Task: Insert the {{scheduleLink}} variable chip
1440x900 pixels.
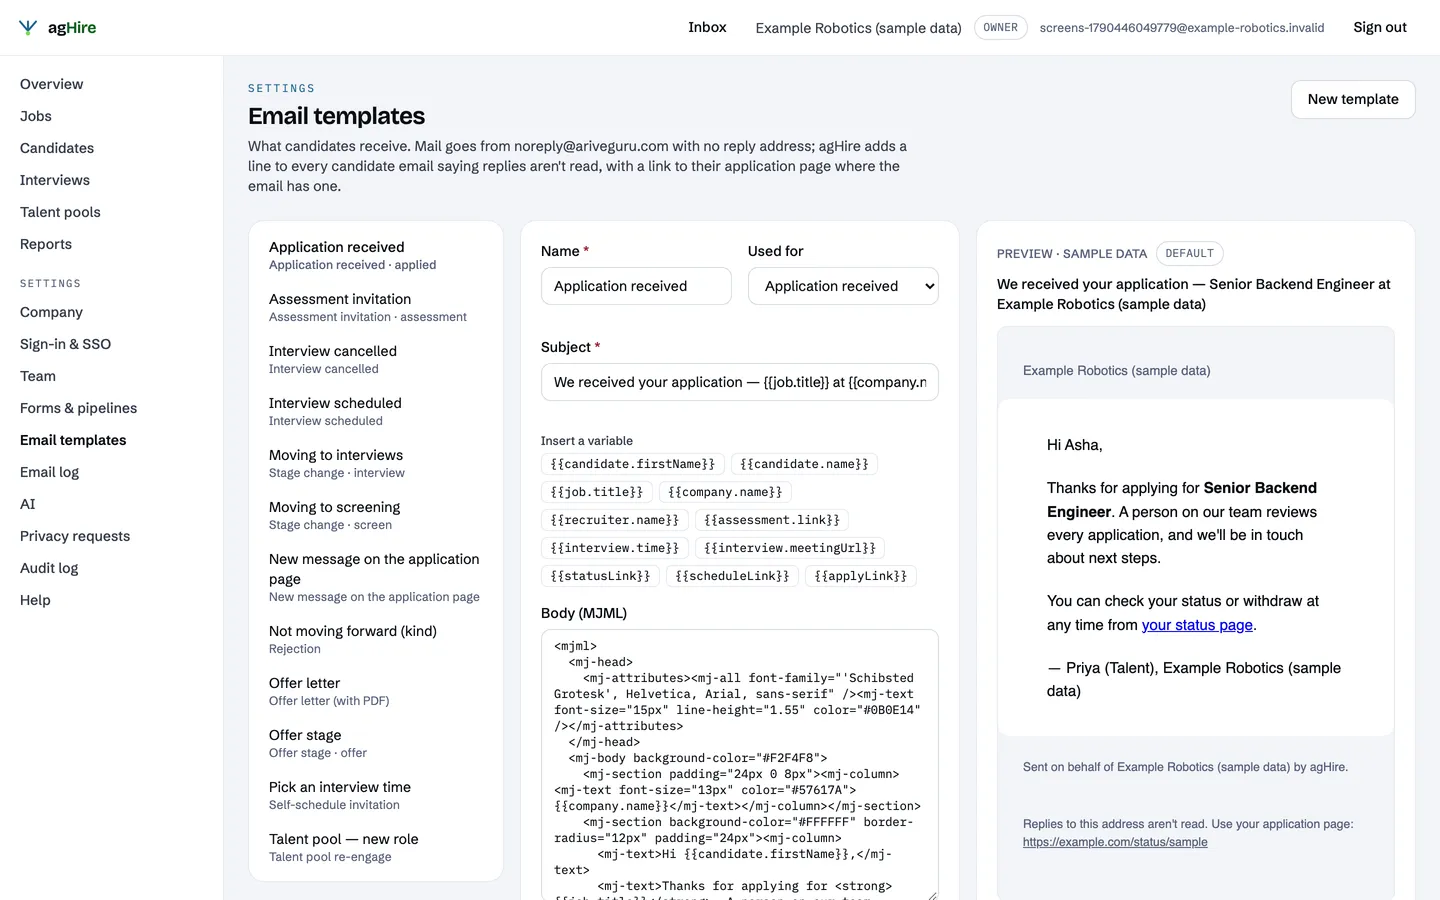Action: tap(732, 576)
